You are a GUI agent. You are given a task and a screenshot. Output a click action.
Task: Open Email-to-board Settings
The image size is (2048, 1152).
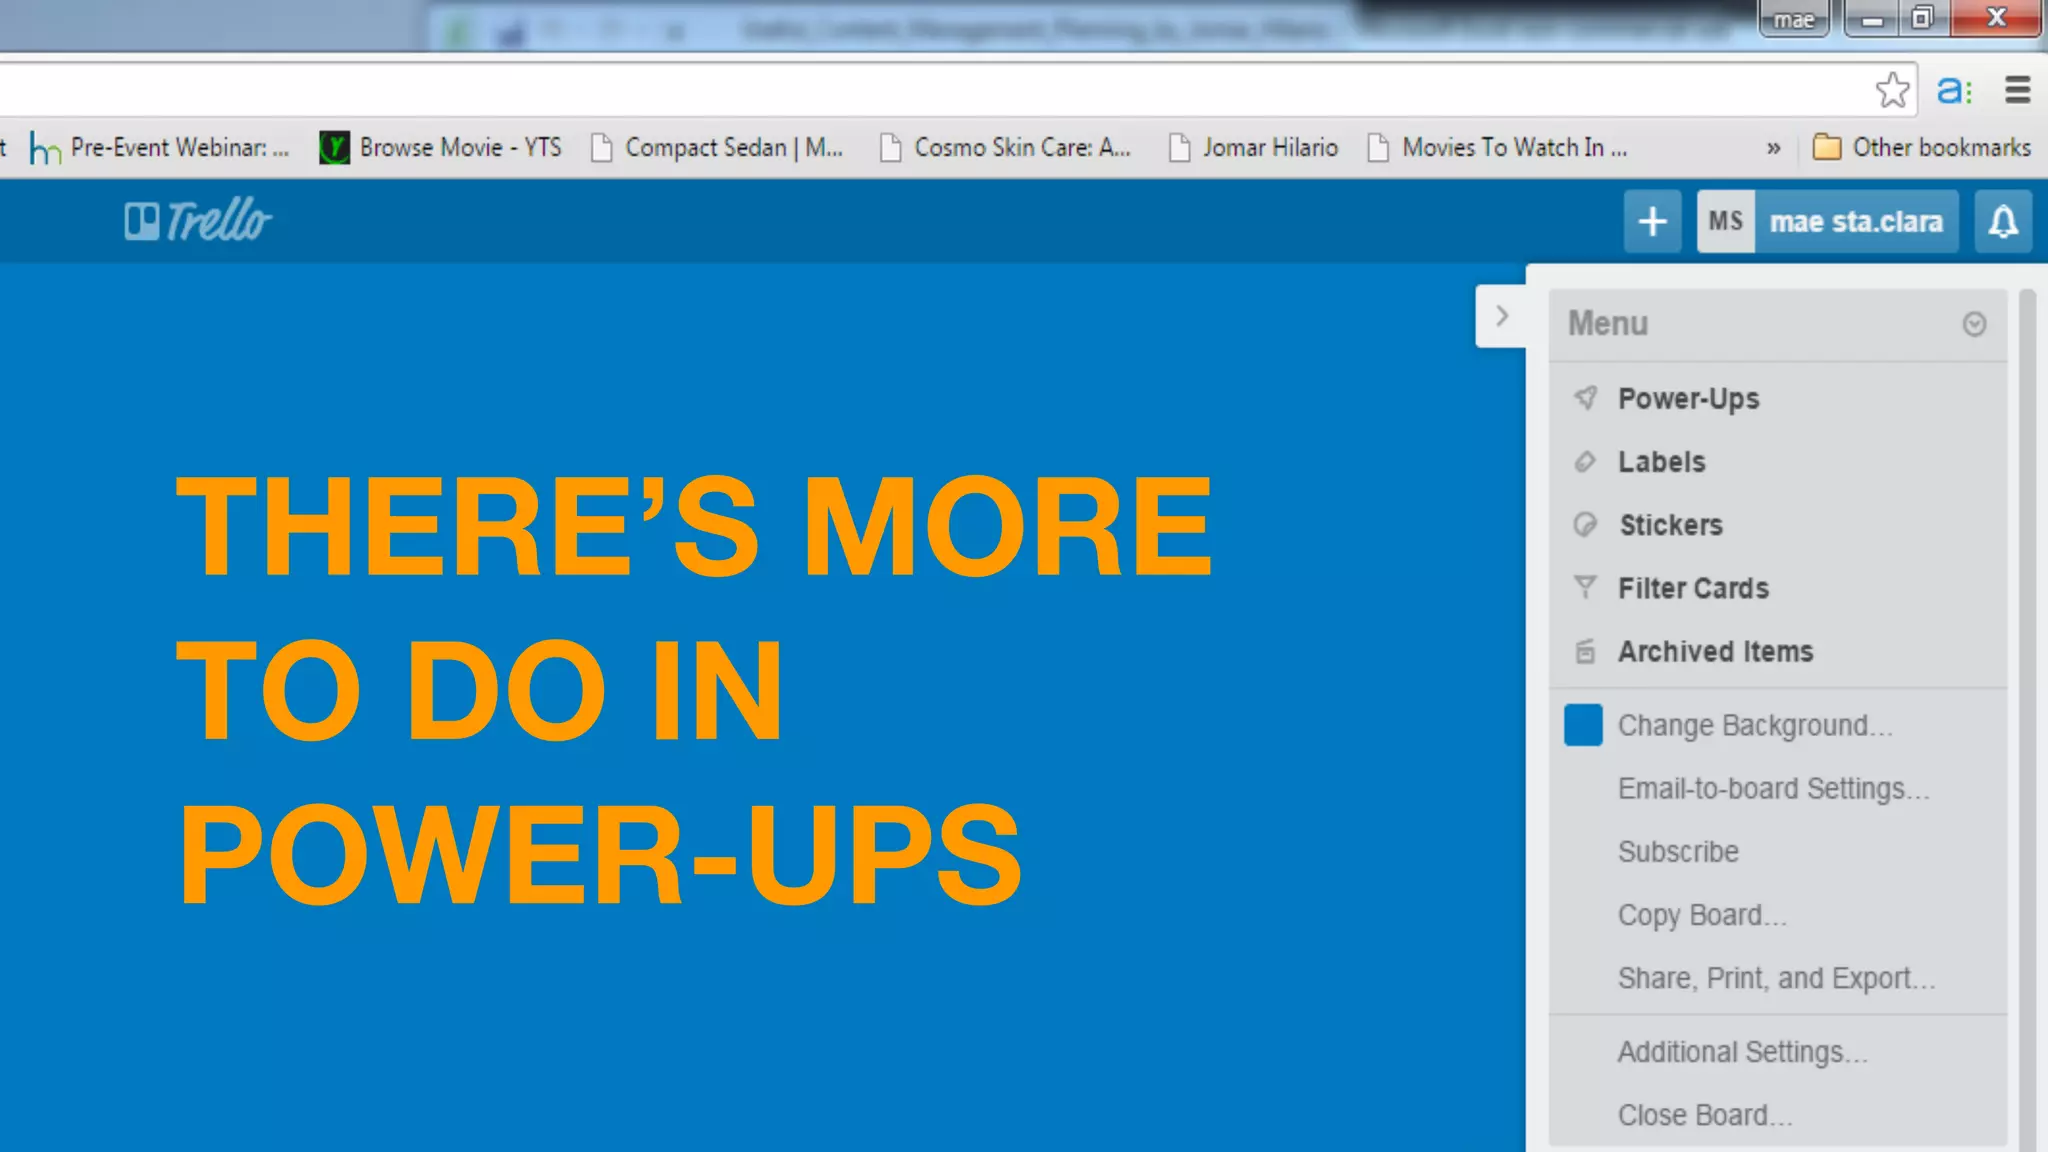tap(1774, 789)
